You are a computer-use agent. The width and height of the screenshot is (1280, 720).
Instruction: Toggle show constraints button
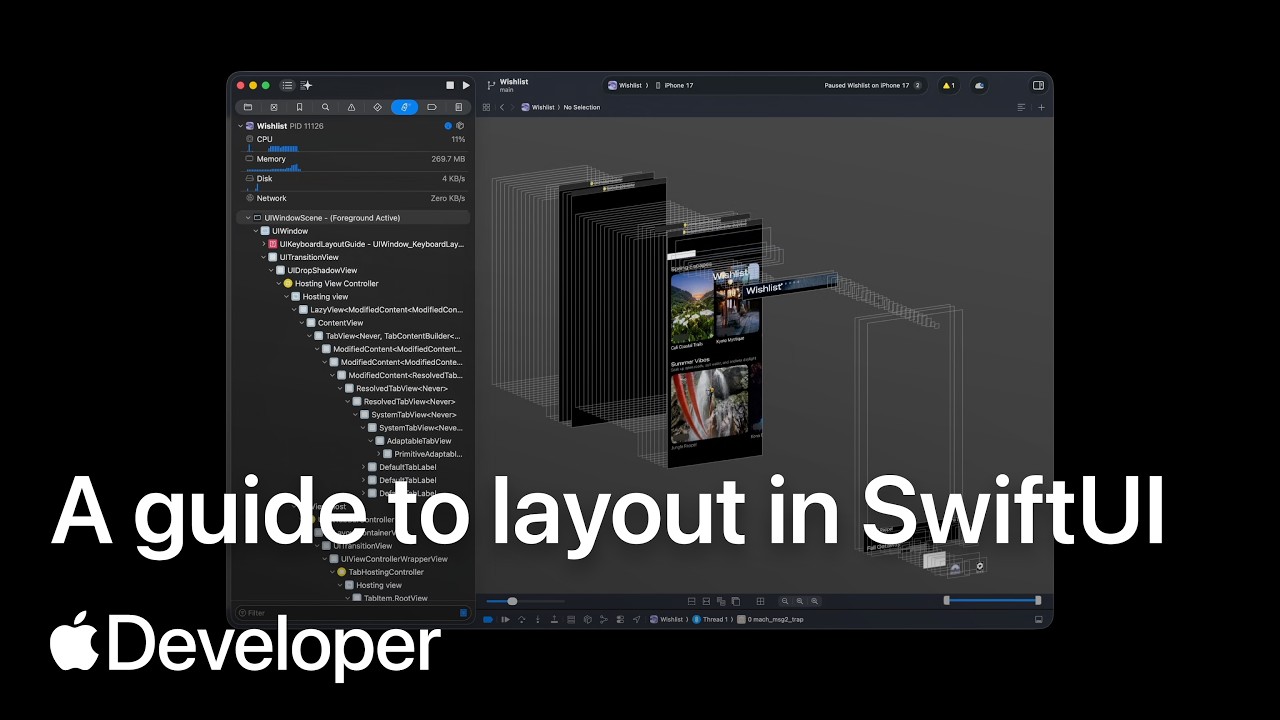coord(706,601)
